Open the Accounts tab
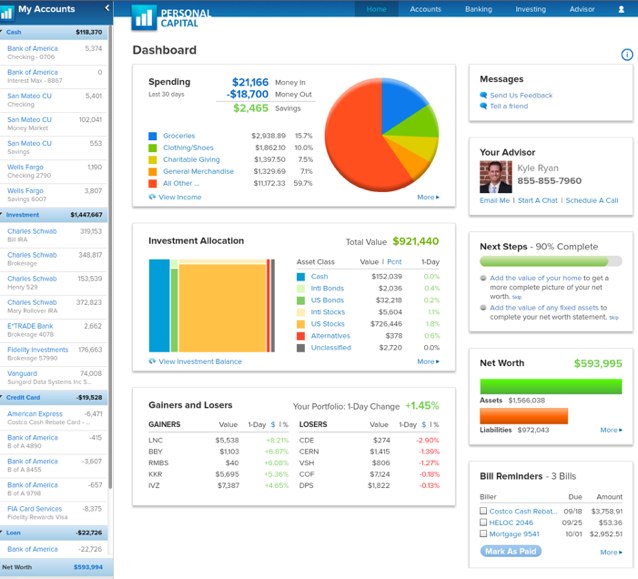This screenshot has width=638, height=579. (x=425, y=9)
